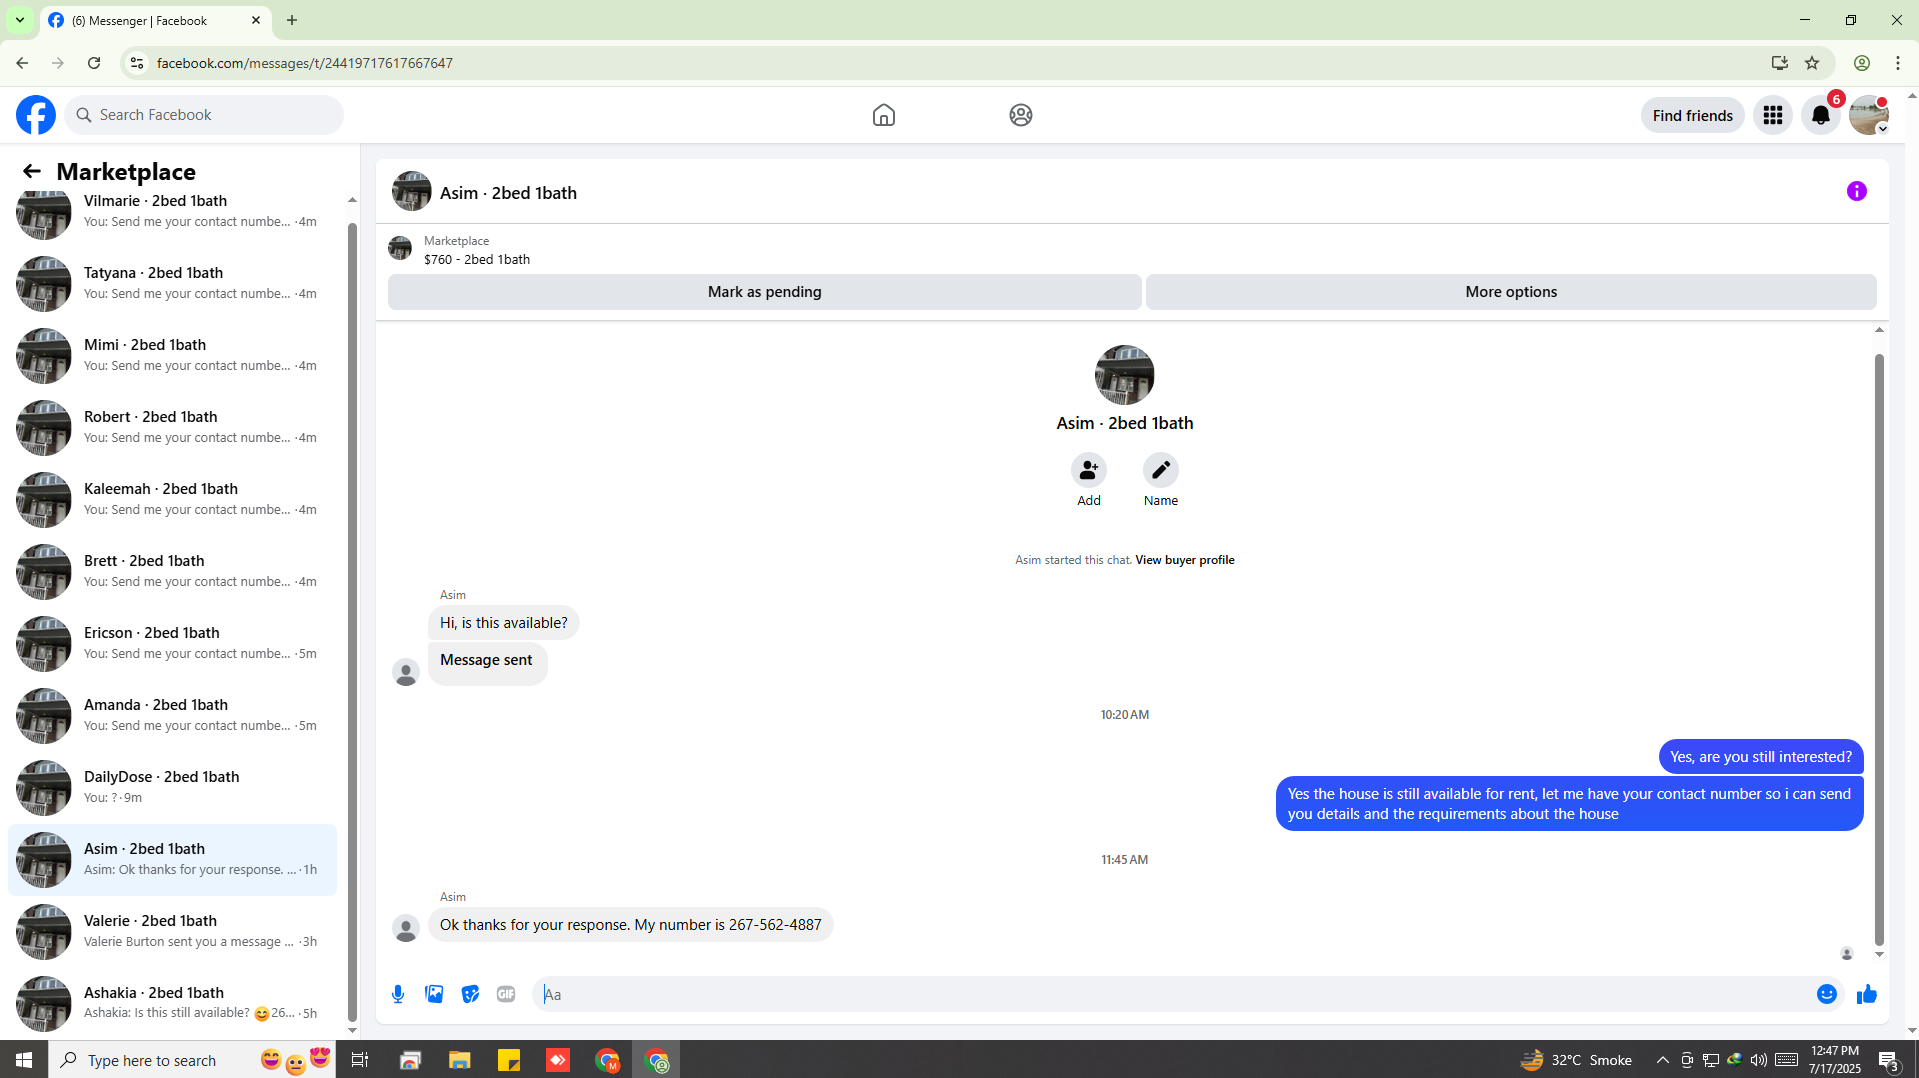Click the large Asim listing thumbnail
Screen dimensions: 1919x1078
[x=1125, y=375]
